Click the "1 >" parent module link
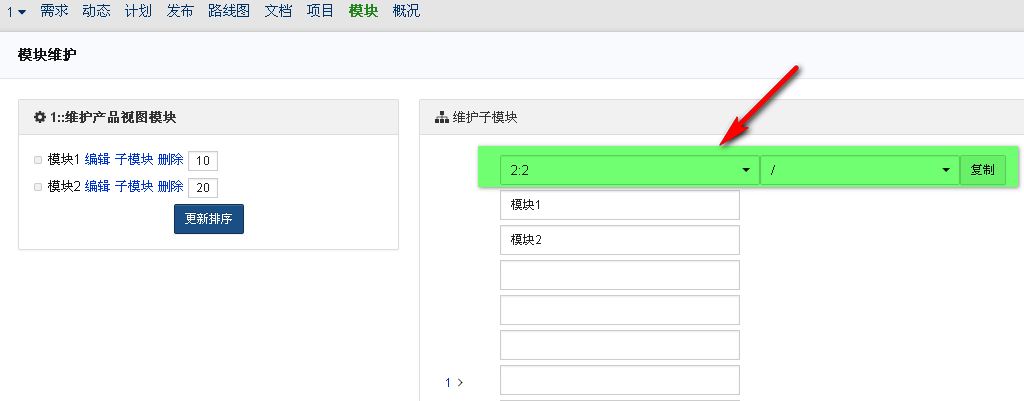Screen dimensions: 1024x401 tap(455, 382)
